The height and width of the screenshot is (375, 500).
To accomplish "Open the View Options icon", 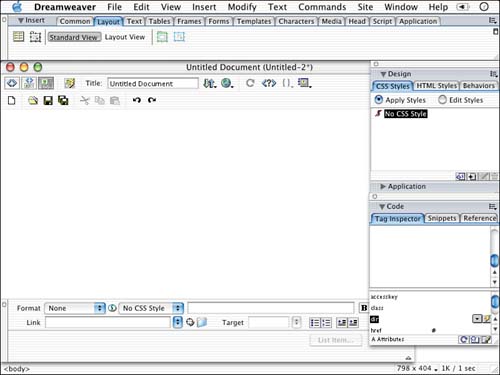I will [x=305, y=83].
